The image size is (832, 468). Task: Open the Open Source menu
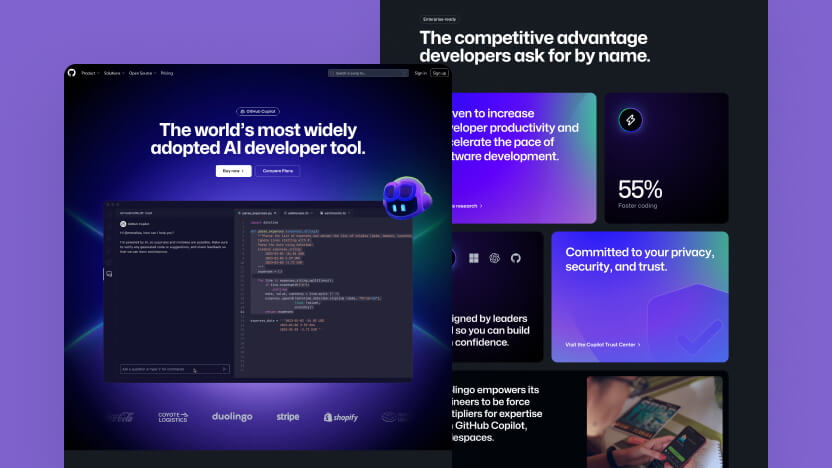pyautogui.click(x=142, y=73)
